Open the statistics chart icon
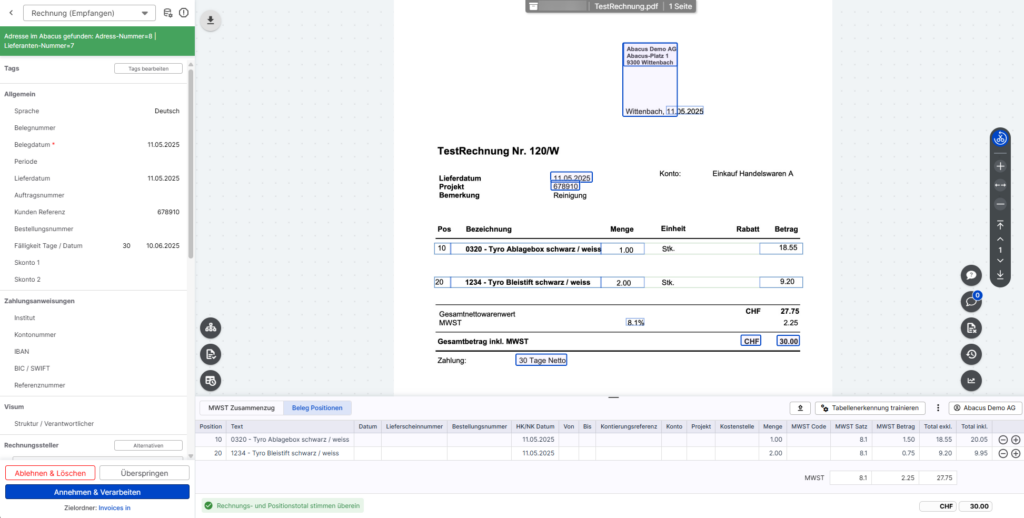This screenshot has width=1024, height=518. click(970, 380)
